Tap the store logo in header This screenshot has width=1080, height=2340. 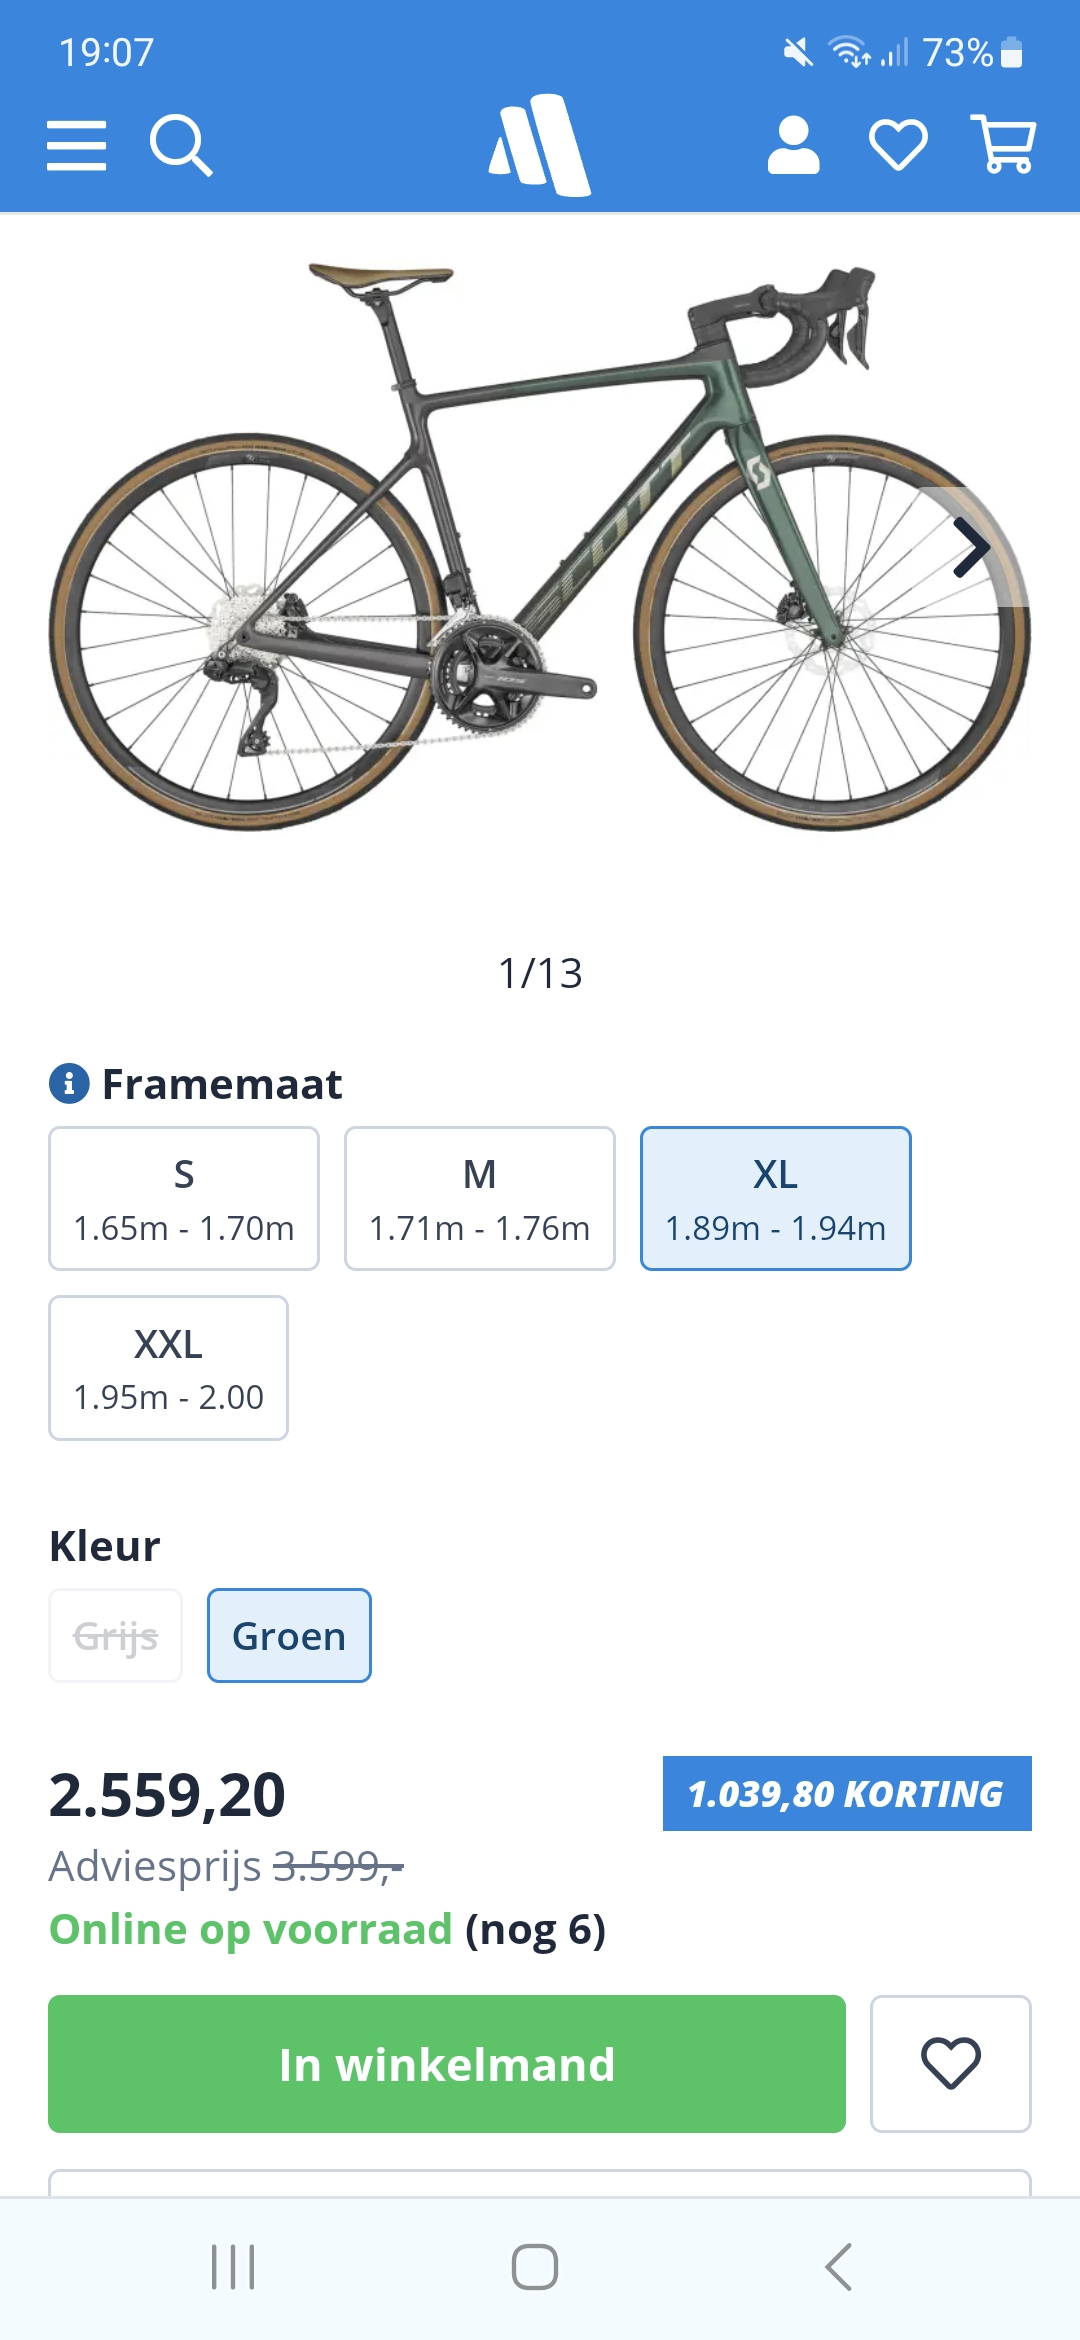pos(540,146)
